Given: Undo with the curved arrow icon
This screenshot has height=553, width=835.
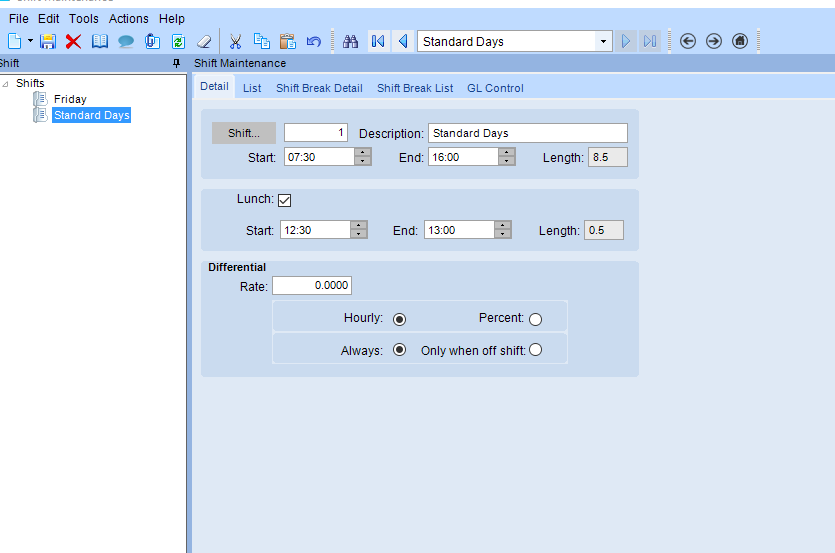Looking at the screenshot, I should point(314,41).
